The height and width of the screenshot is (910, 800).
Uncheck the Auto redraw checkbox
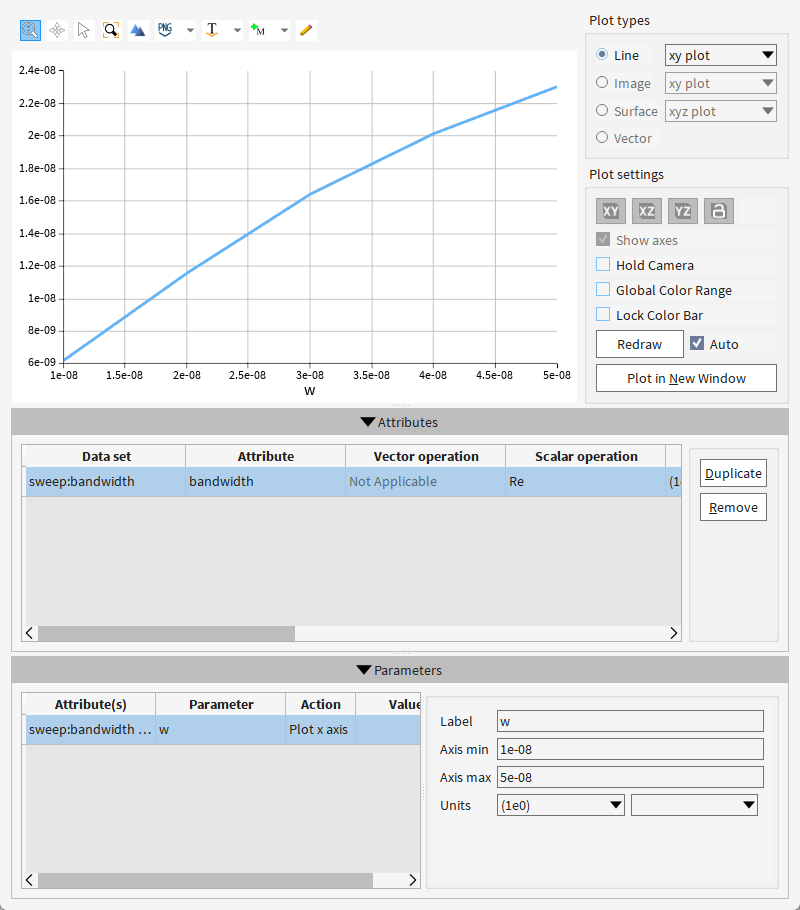pos(697,344)
